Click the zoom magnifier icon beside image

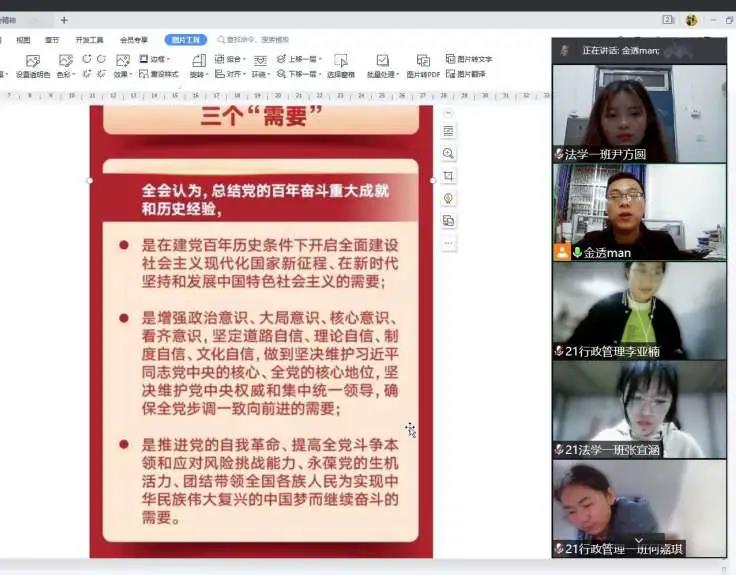(x=448, y=153)
